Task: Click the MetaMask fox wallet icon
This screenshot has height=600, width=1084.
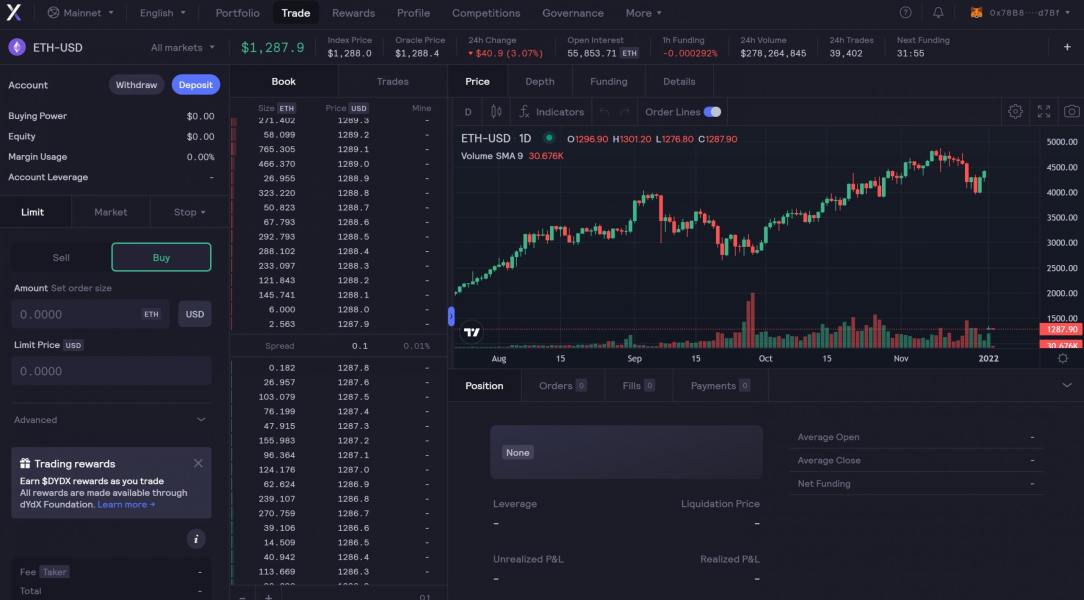Action: (x=976, y=12)
